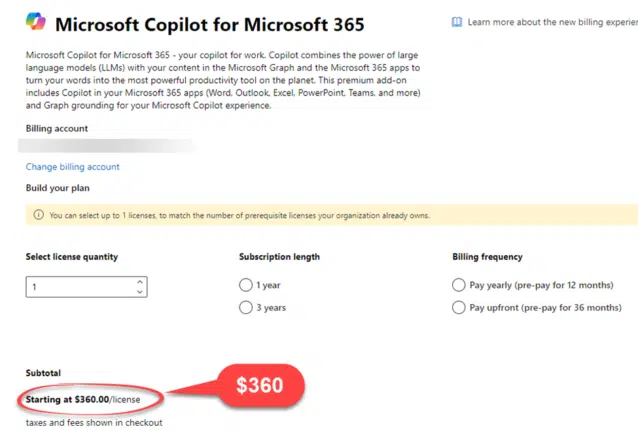Click the book icon beside Learn more
The height and width of the screenshot is (431, 638).
pyautogui.click(x=457, y=22)
